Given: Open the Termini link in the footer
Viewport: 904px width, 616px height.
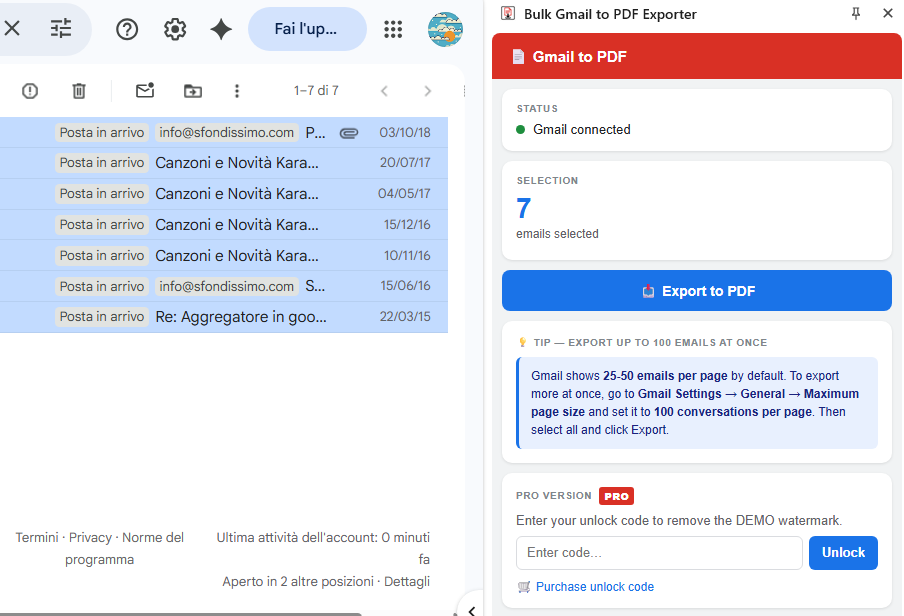Looking at the screenshot, I should tap(37, 538).
